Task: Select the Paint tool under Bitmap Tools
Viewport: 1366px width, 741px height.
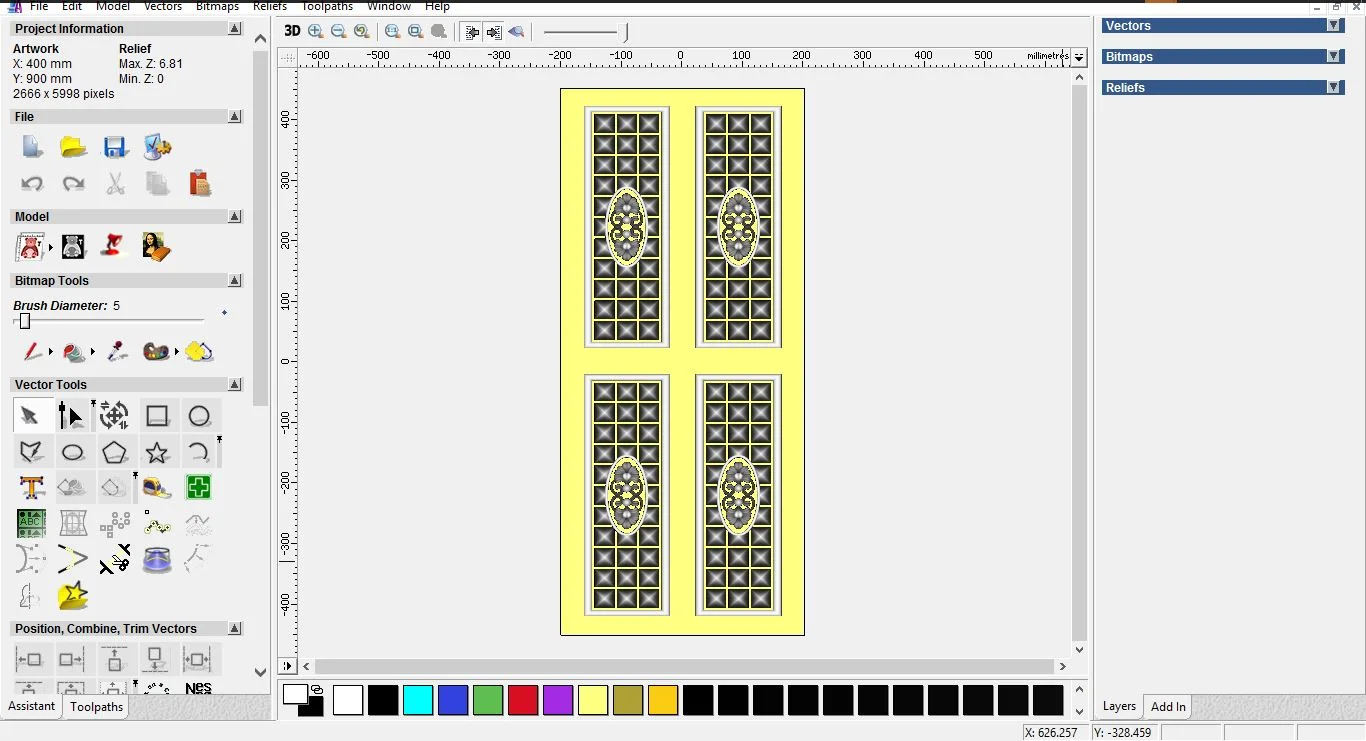Action: [33, 352]
